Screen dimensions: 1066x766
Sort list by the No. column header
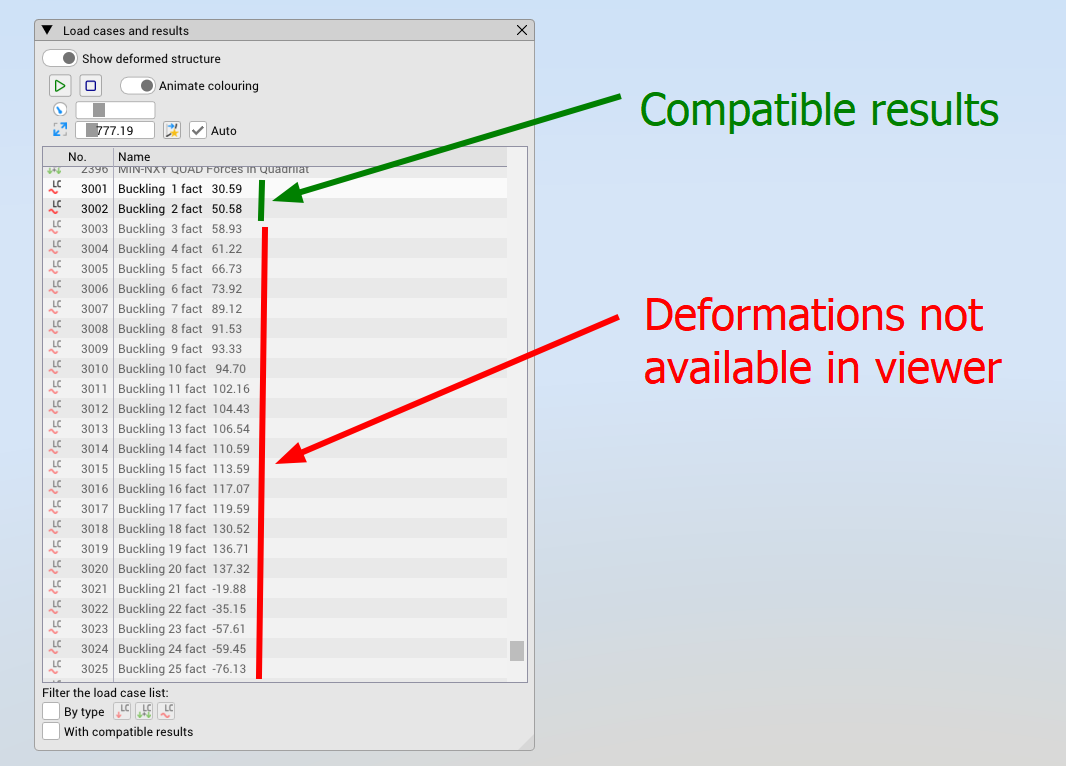coord(78,157)
